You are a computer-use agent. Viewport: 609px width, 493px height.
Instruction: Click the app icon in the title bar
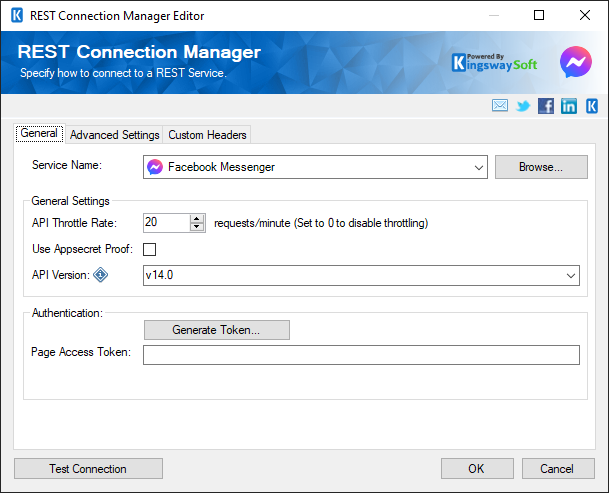17,16
